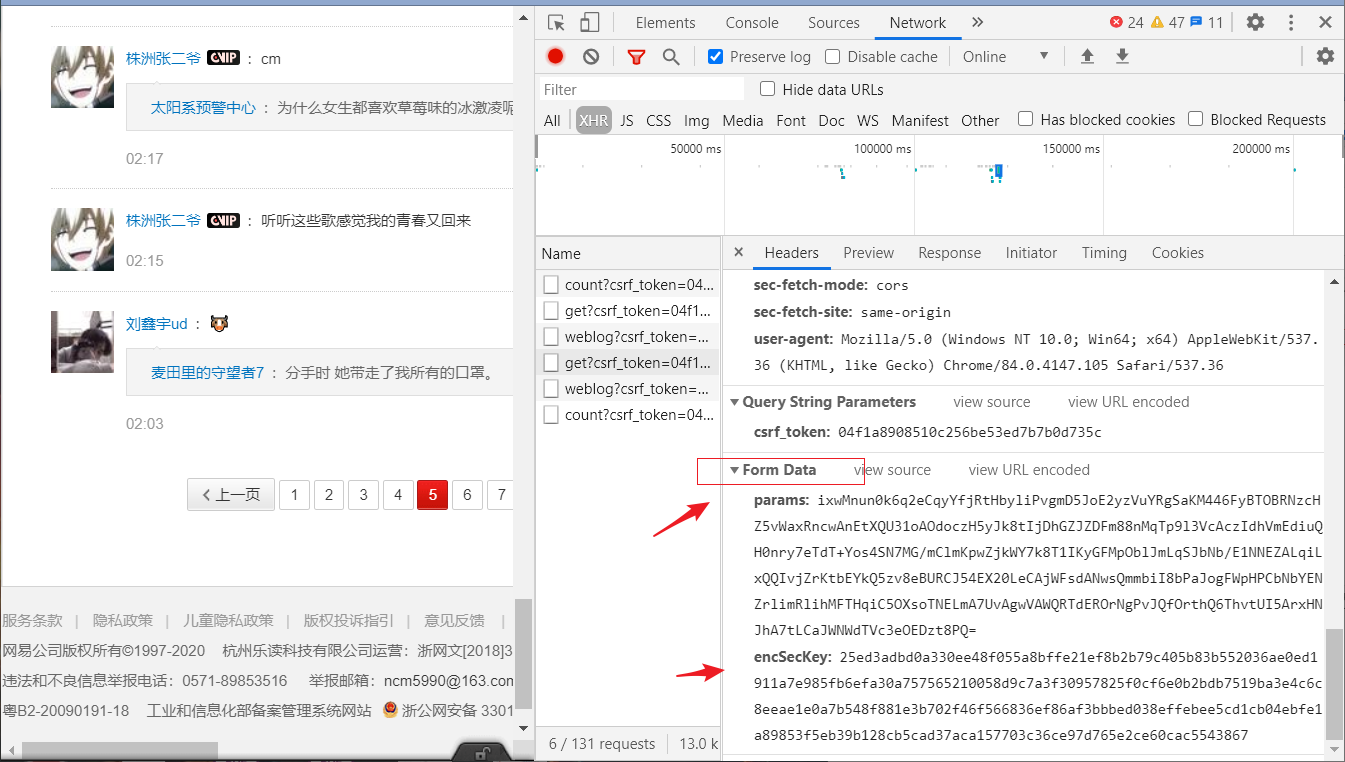Clear the network log
The height and width of the screenshot is (762, 1345).
[x=591, y=57]
